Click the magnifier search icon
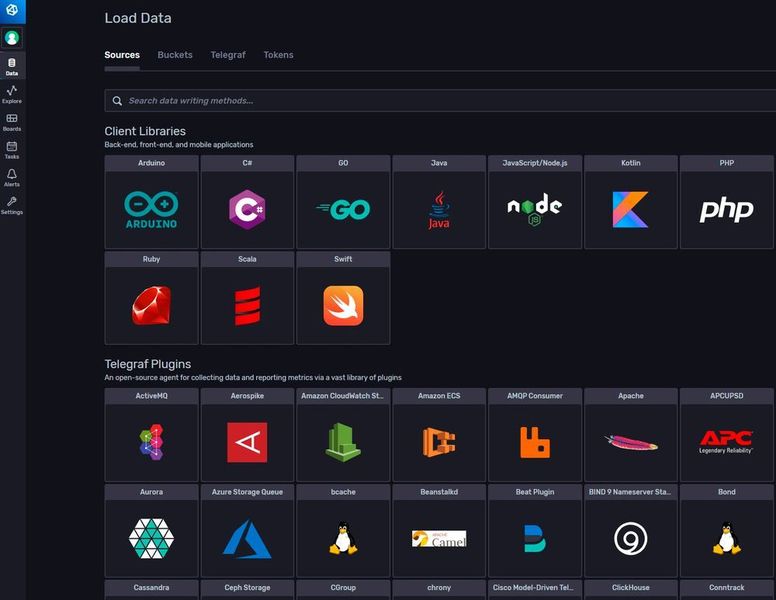776x600 pixels. tap(117, 101)
